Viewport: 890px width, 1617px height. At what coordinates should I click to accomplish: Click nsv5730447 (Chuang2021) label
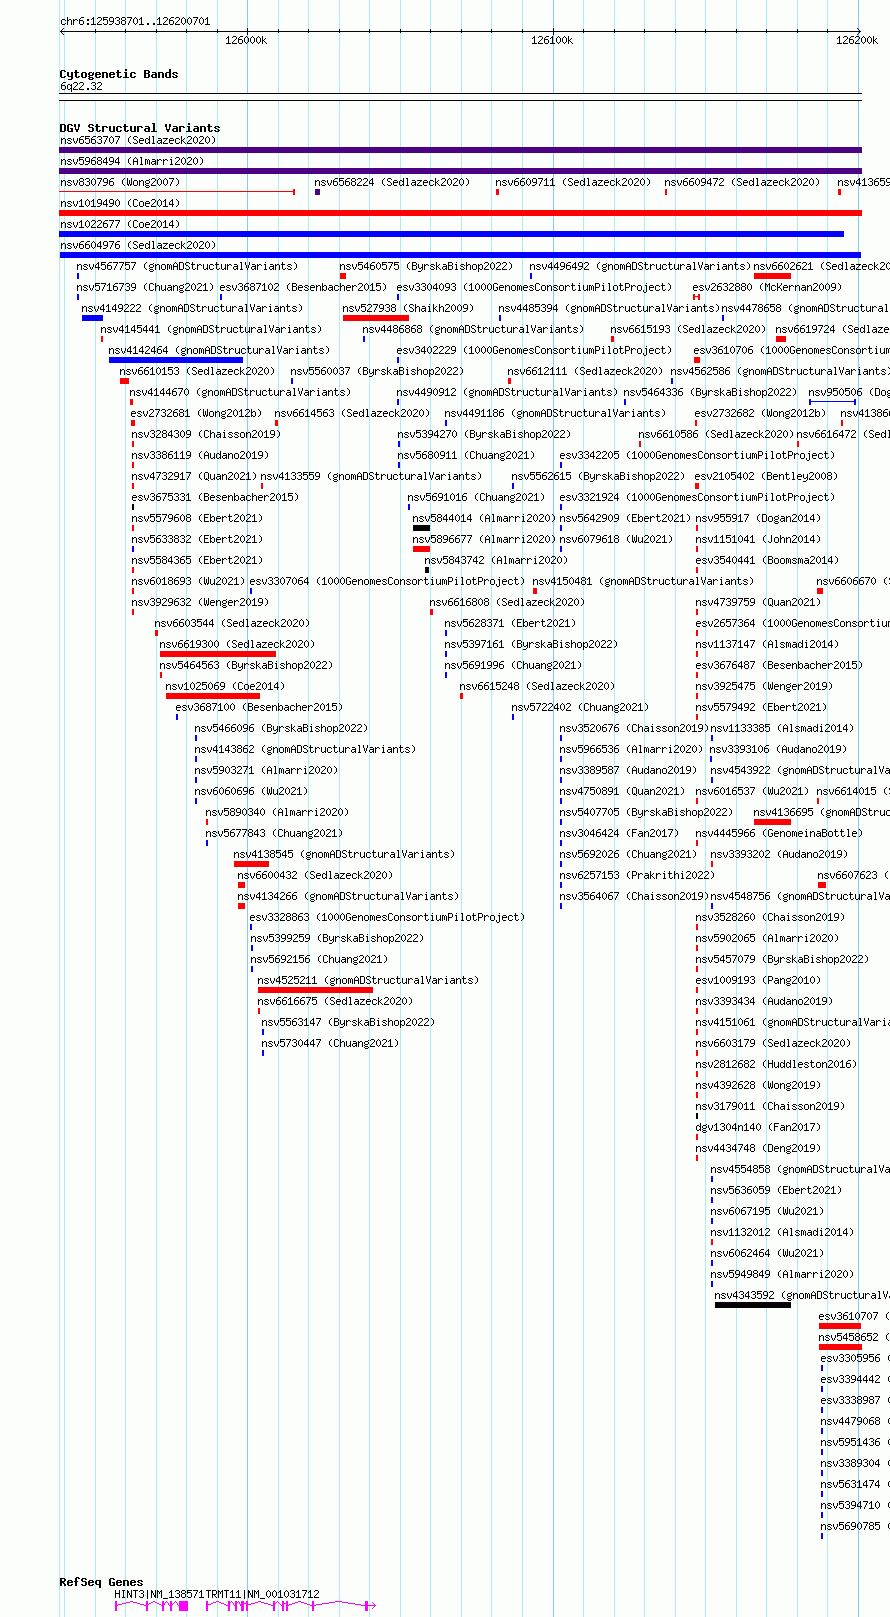coord(330,1043)
